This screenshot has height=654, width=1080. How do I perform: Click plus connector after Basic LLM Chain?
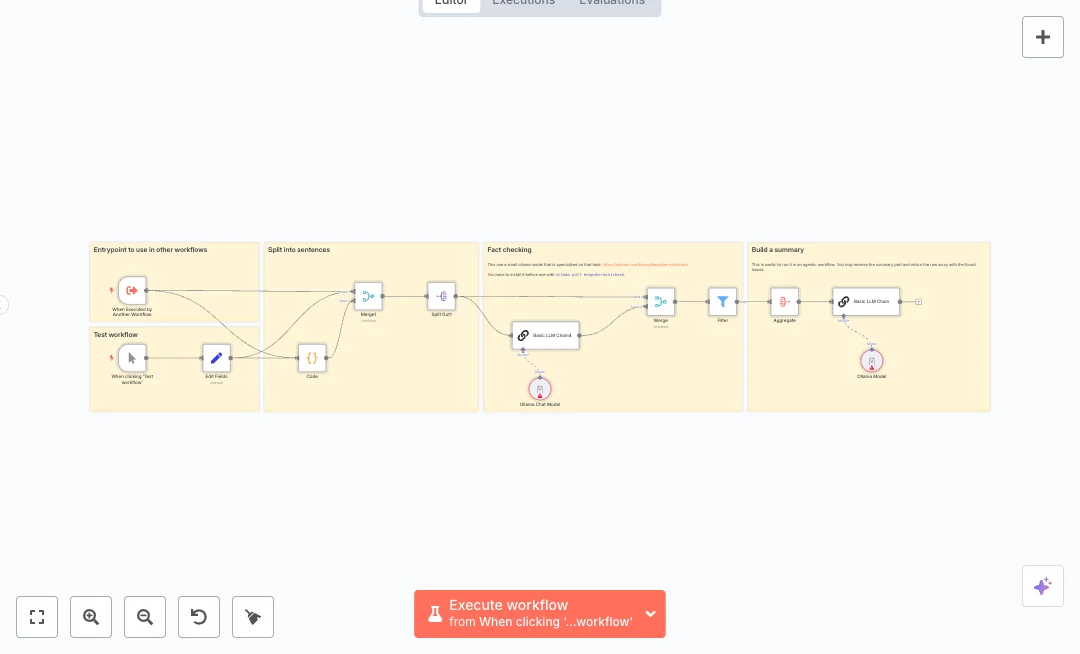(x=918, y=301)
